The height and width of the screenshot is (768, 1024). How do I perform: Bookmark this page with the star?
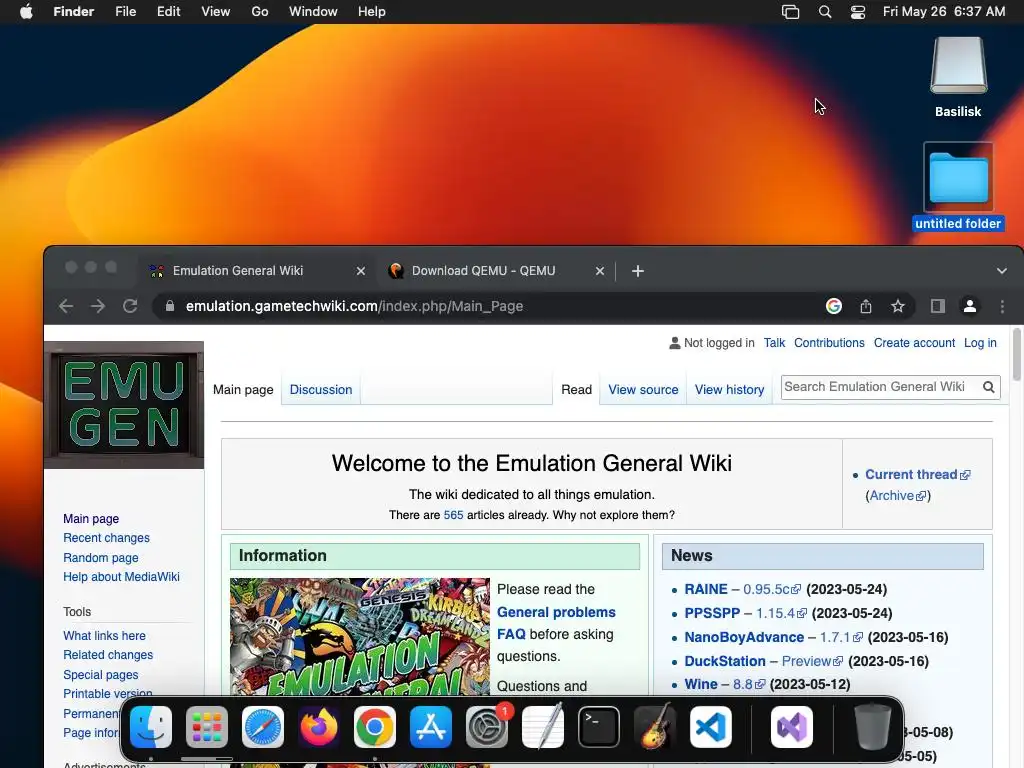point(898,306)
